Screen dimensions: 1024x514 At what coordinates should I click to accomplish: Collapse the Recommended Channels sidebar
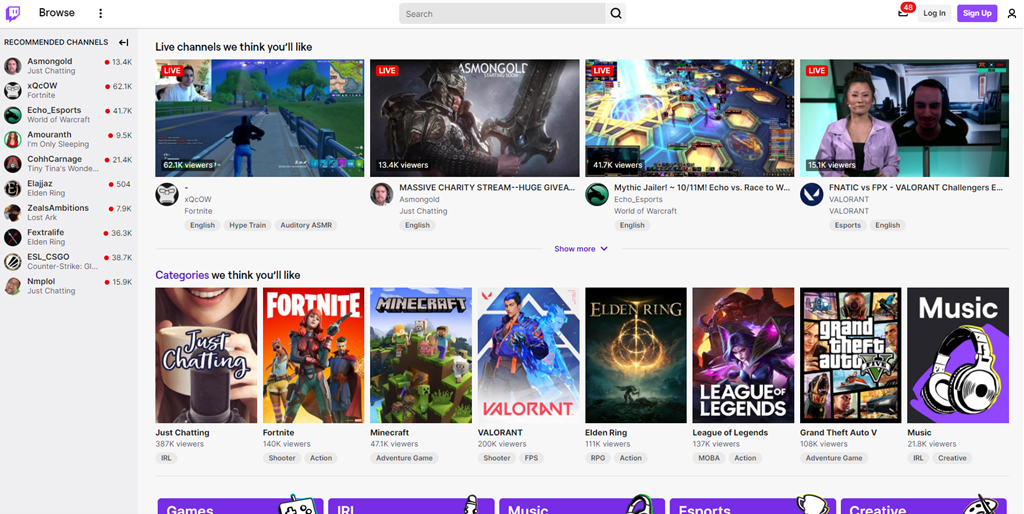(124, 42)
